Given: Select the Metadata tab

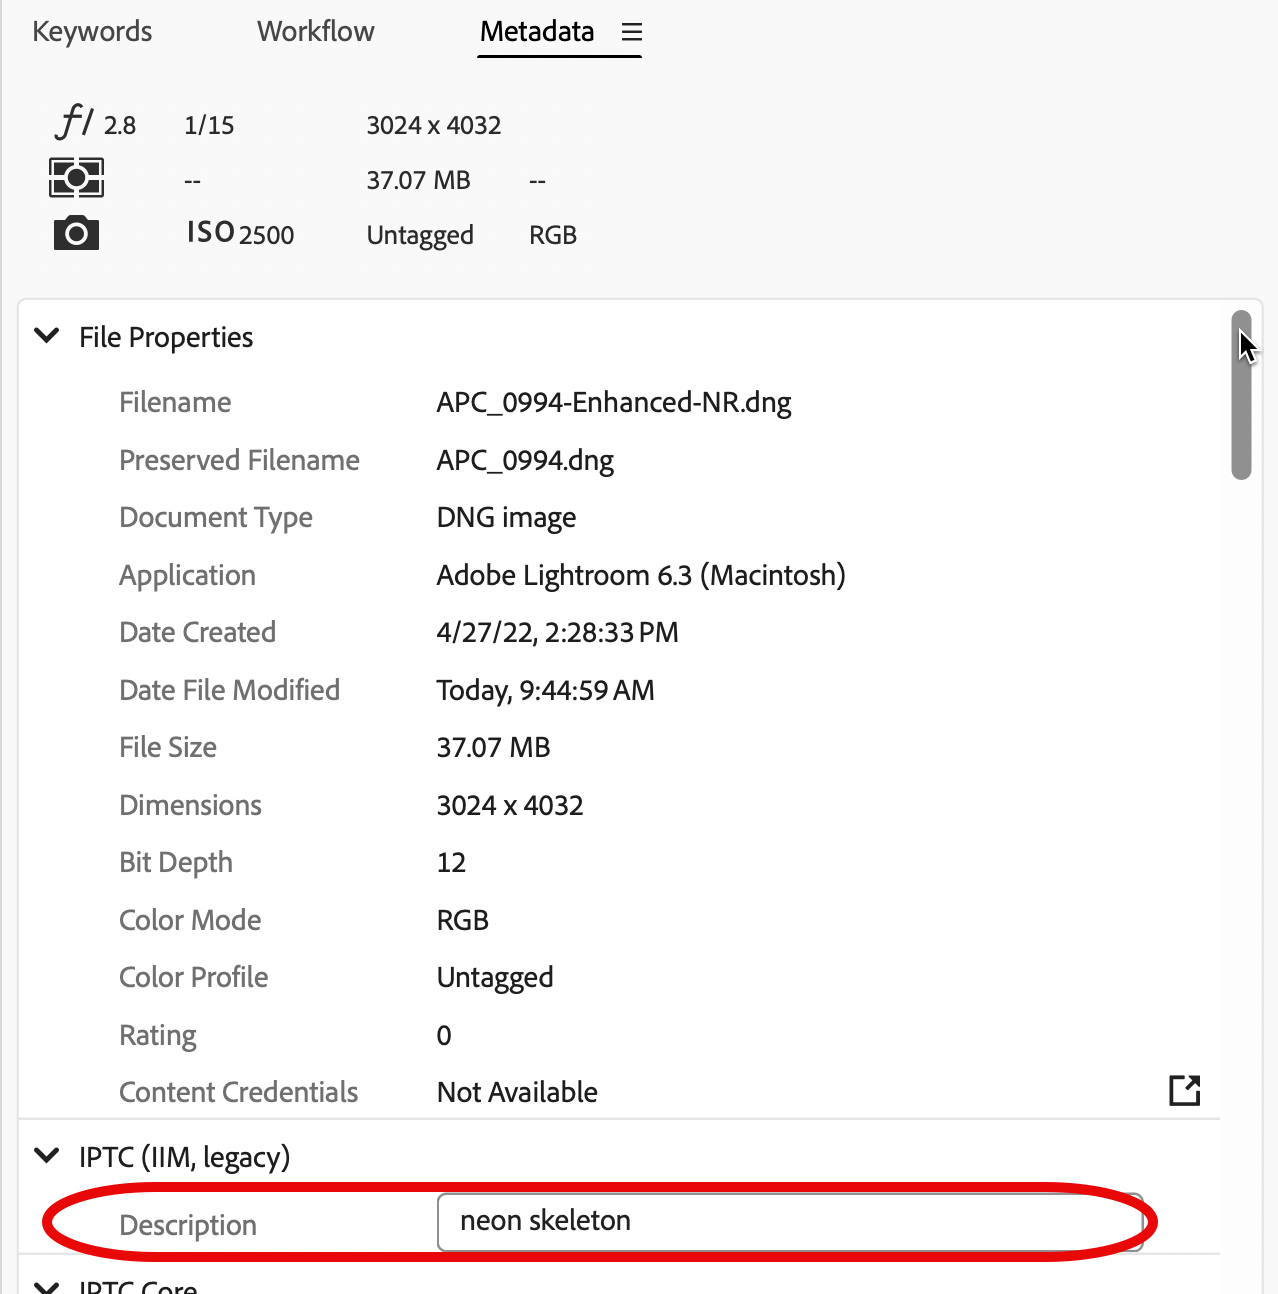Looking at the screenshot, I should coord(537,31).
